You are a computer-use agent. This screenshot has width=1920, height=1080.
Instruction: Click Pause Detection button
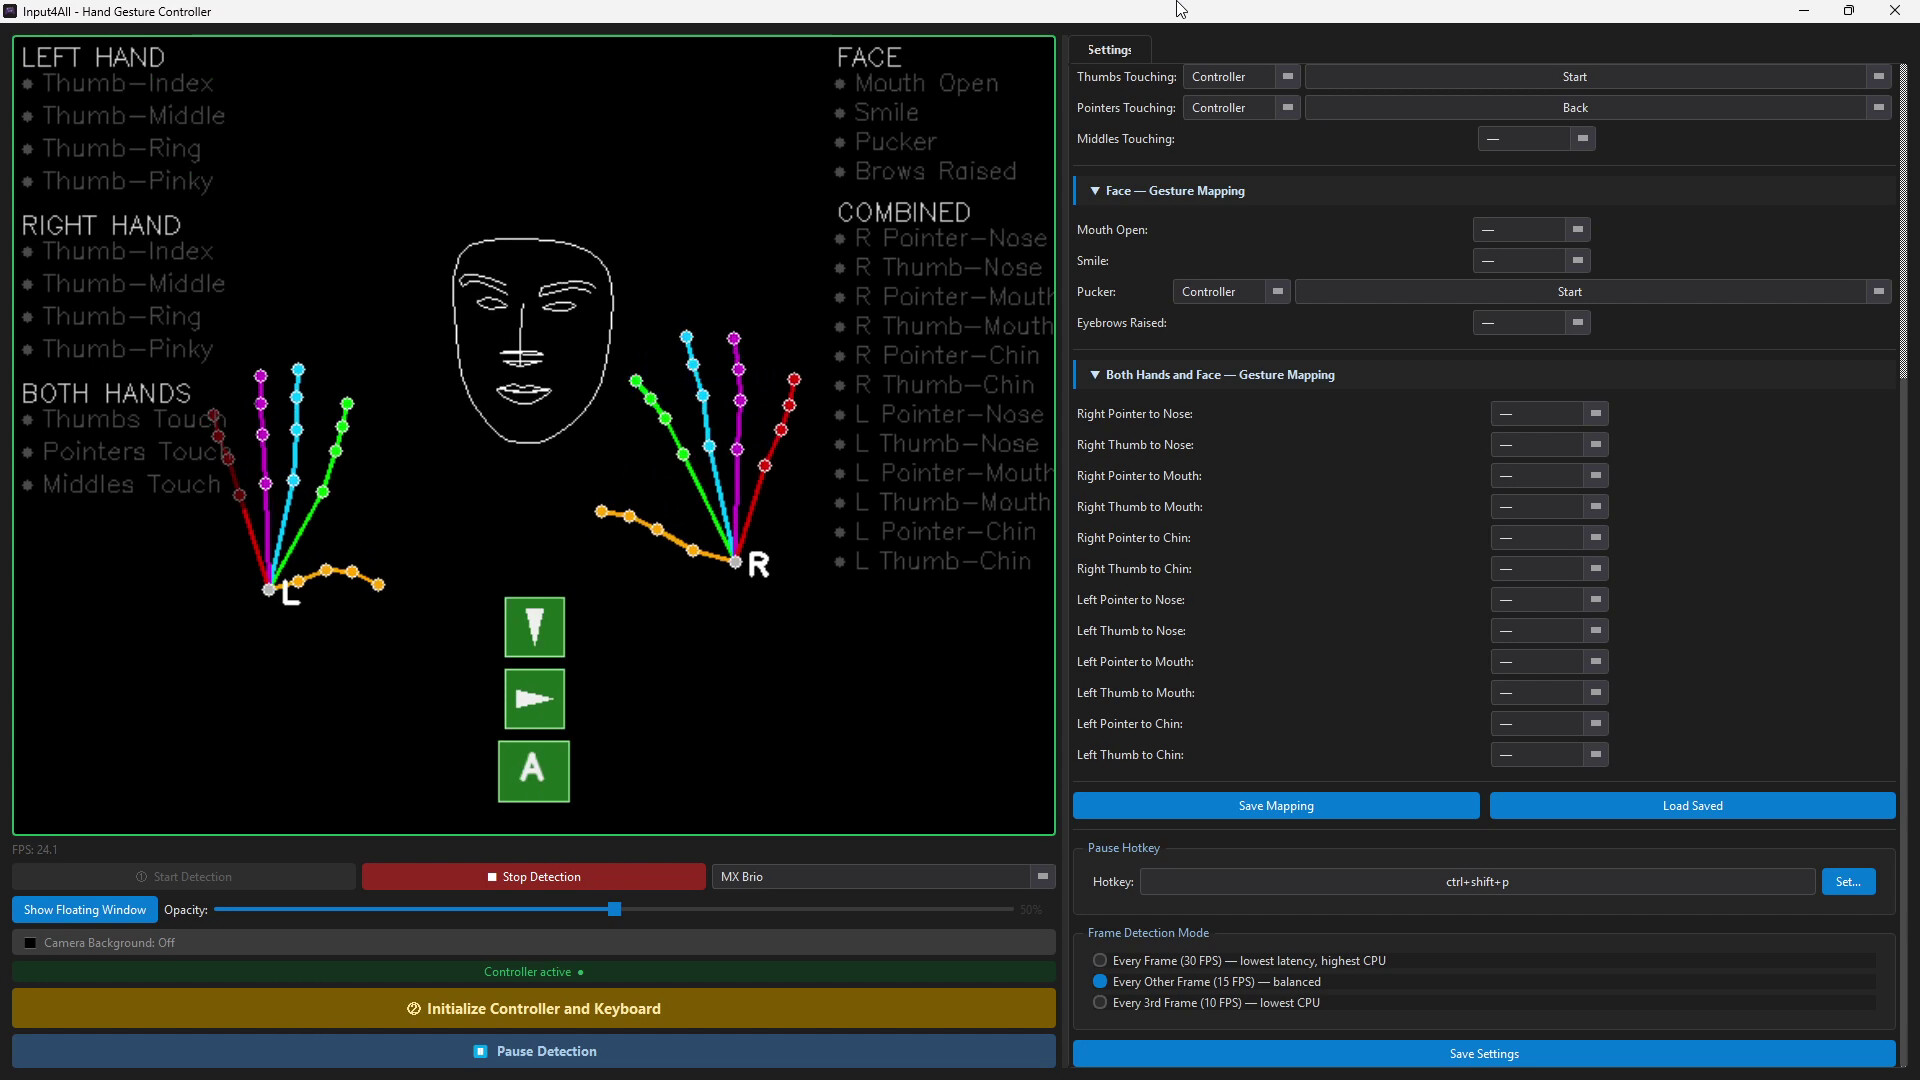[533, 1052]
